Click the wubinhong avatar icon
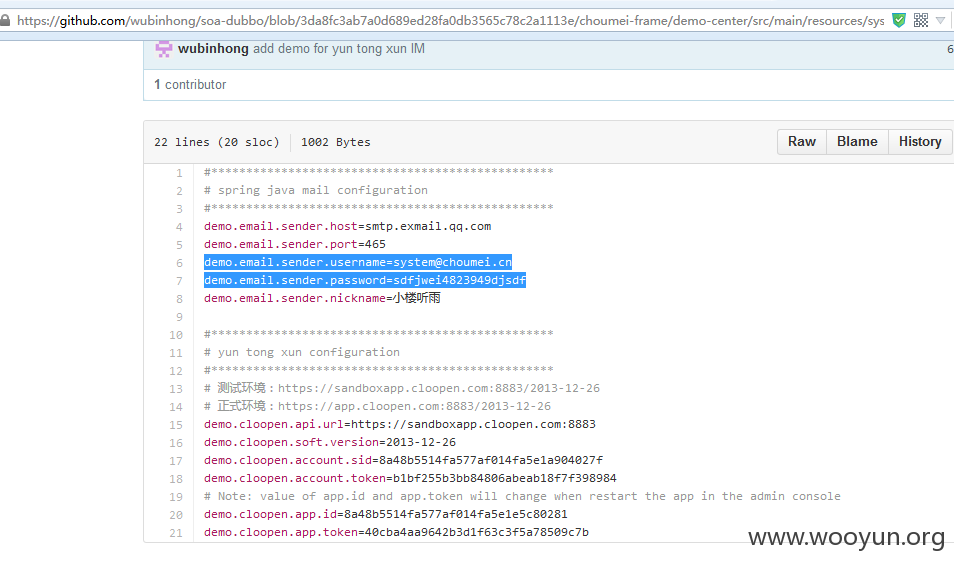This screenshot has width=954, height=566. (x=164, y=49)
